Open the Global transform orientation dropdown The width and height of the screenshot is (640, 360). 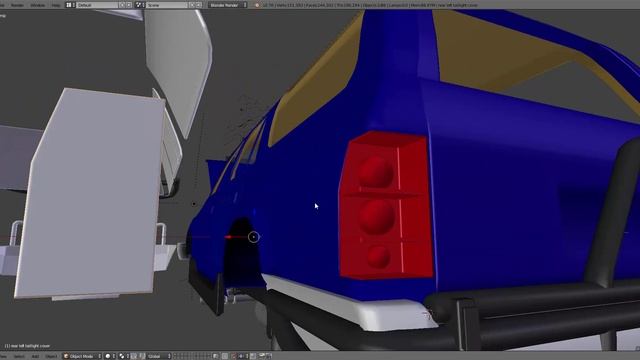(x=159, y=356)
